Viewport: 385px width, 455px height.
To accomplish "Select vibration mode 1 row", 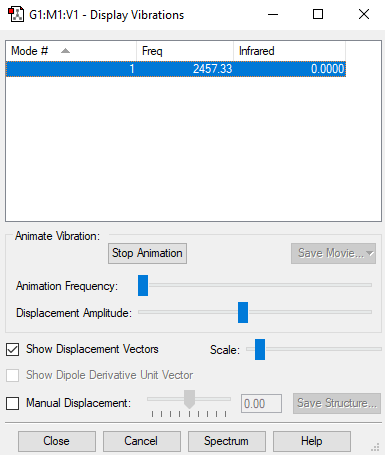I will click(176, 69).
